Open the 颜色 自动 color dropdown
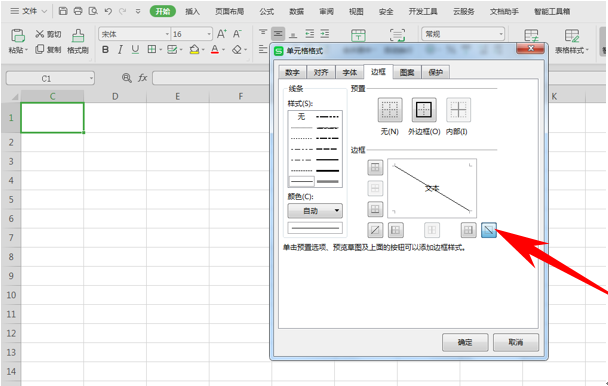This screenshot has height=386, width=608. click(315, 211)
